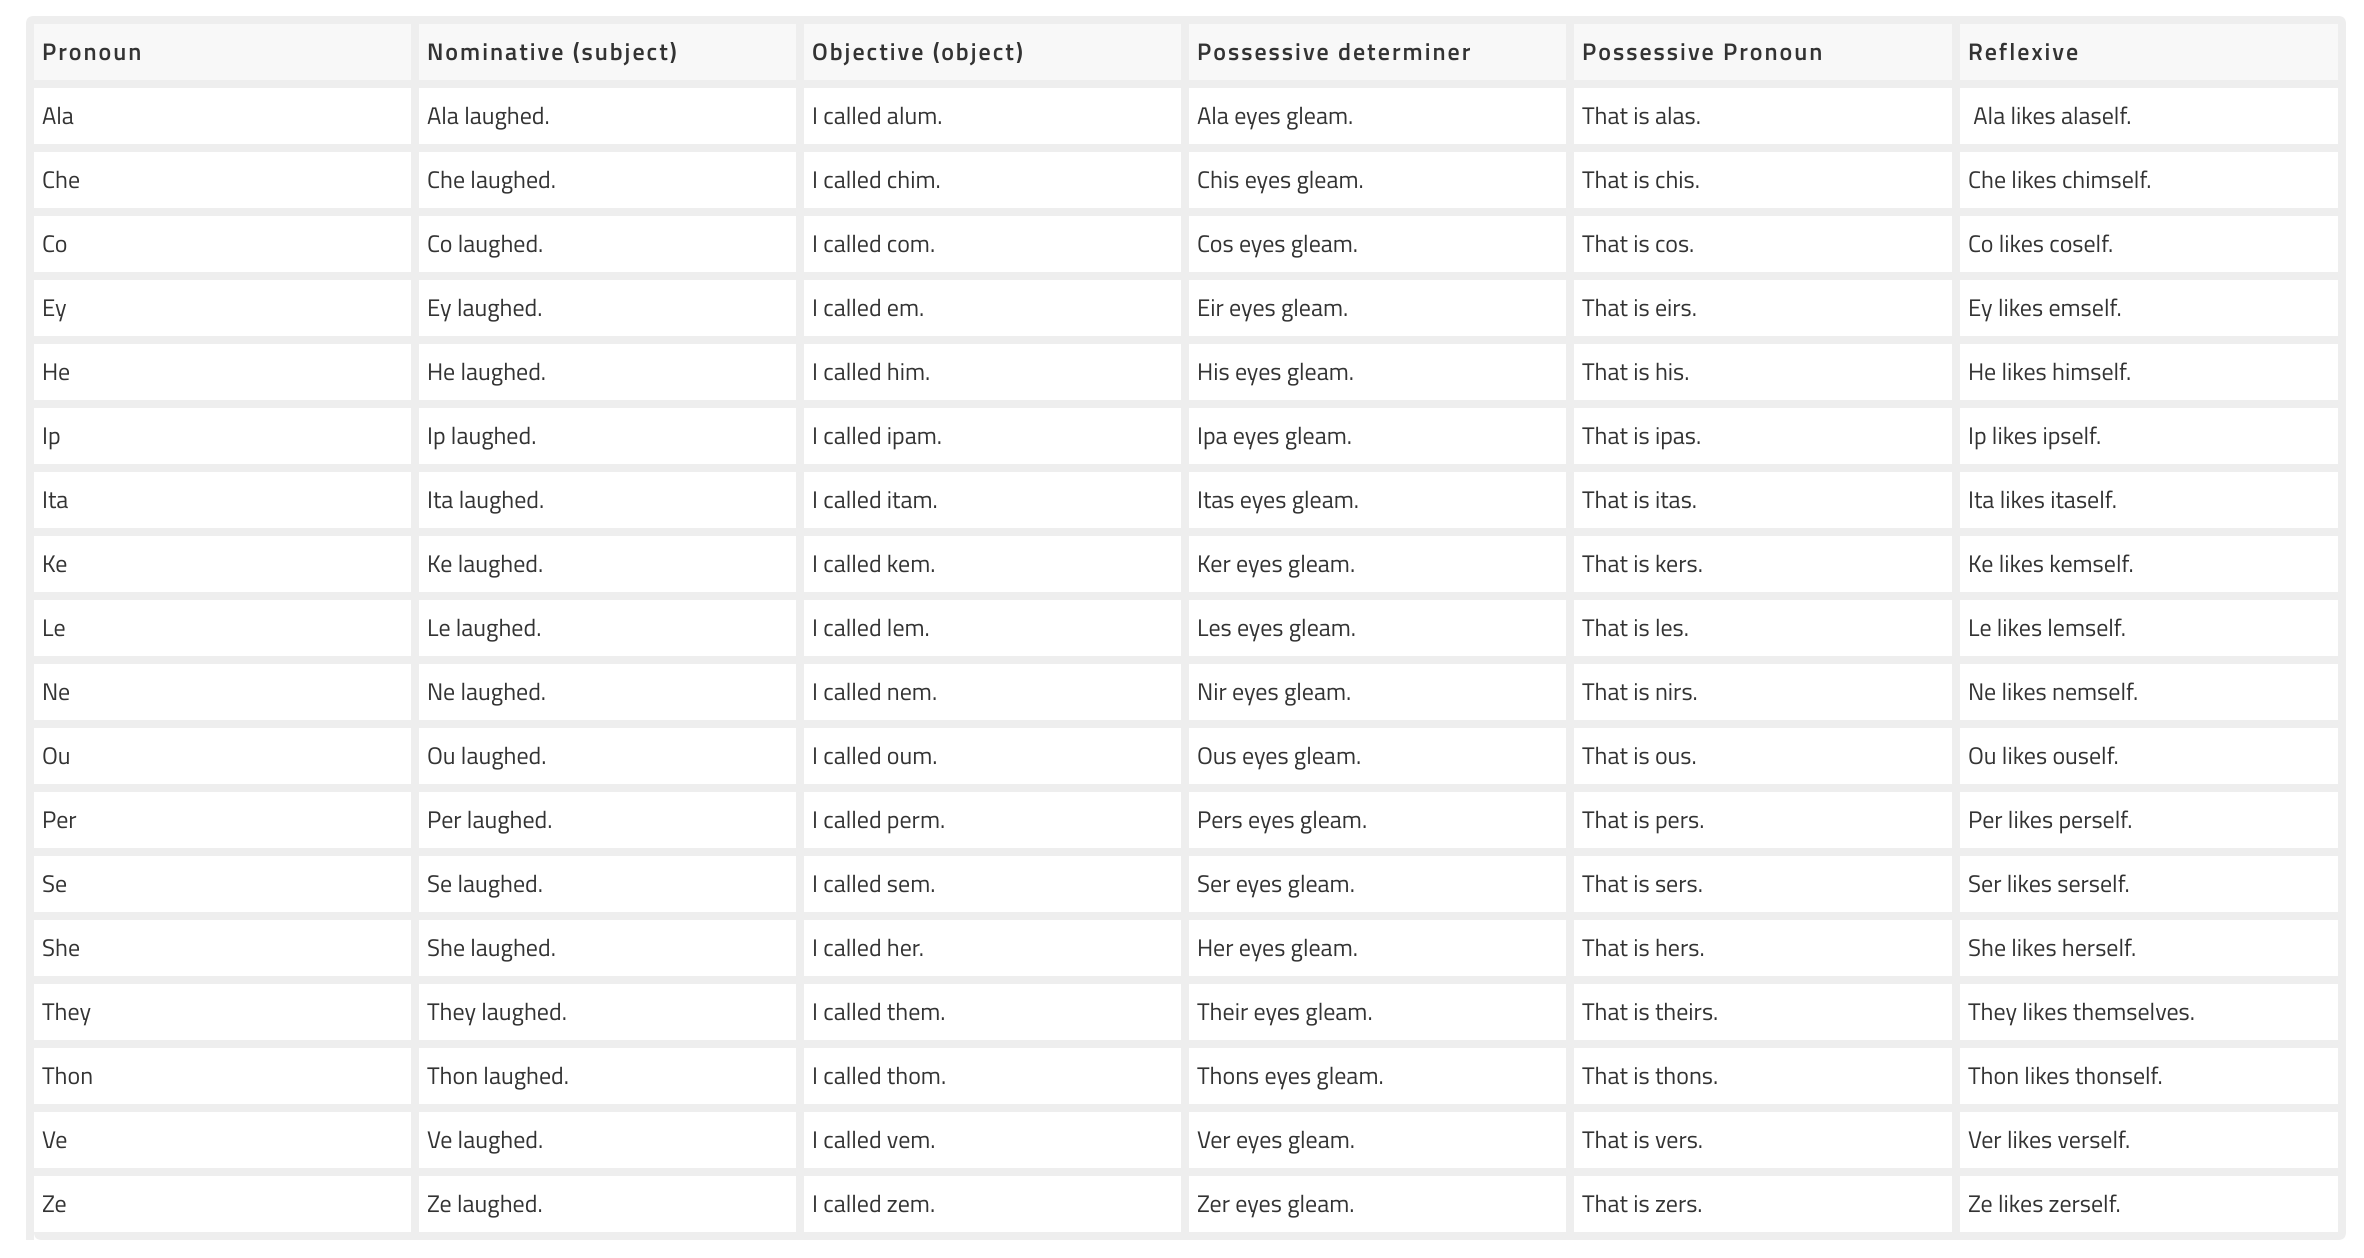Click the "She" pronoun cell
2364x1258 pixels.
(x=61, y=948)
